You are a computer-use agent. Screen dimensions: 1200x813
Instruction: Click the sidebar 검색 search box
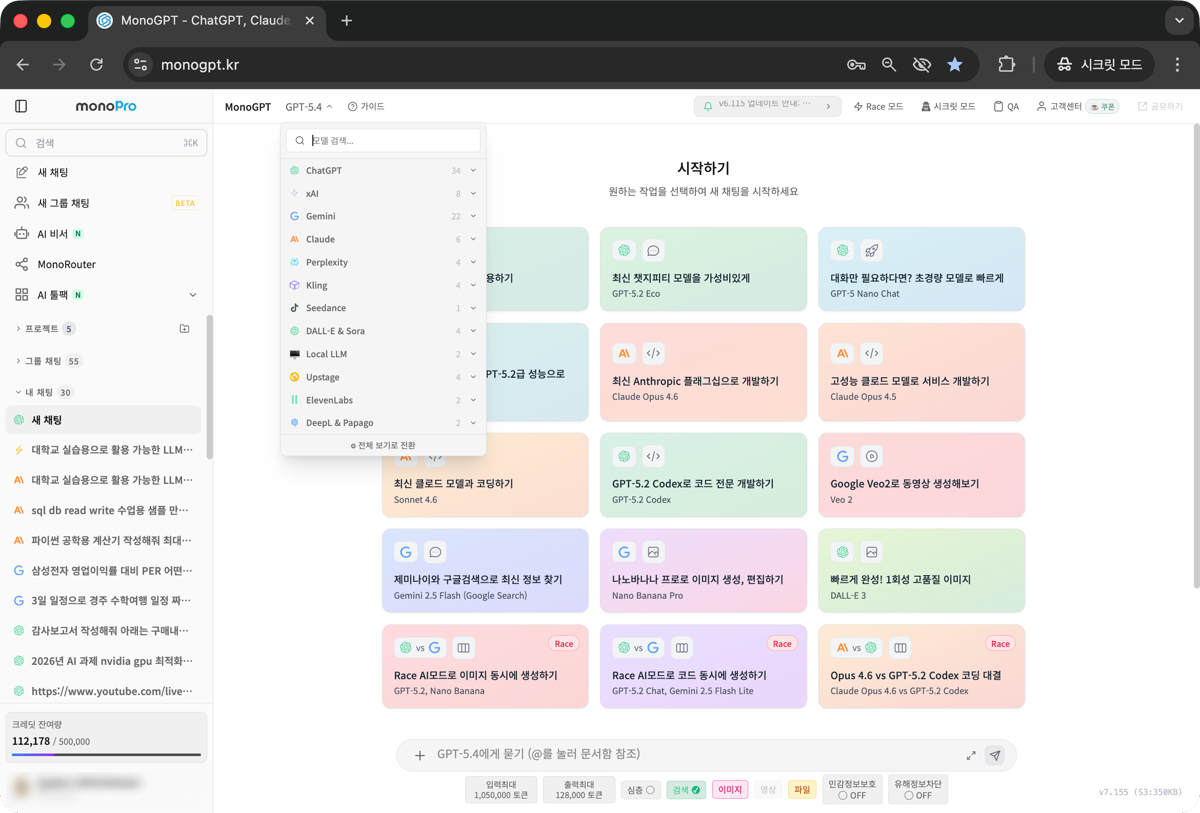coord(106,143)
